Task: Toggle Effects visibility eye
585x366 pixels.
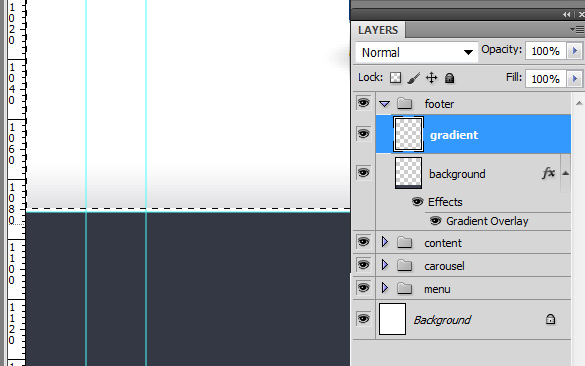Action: [417, 202]
